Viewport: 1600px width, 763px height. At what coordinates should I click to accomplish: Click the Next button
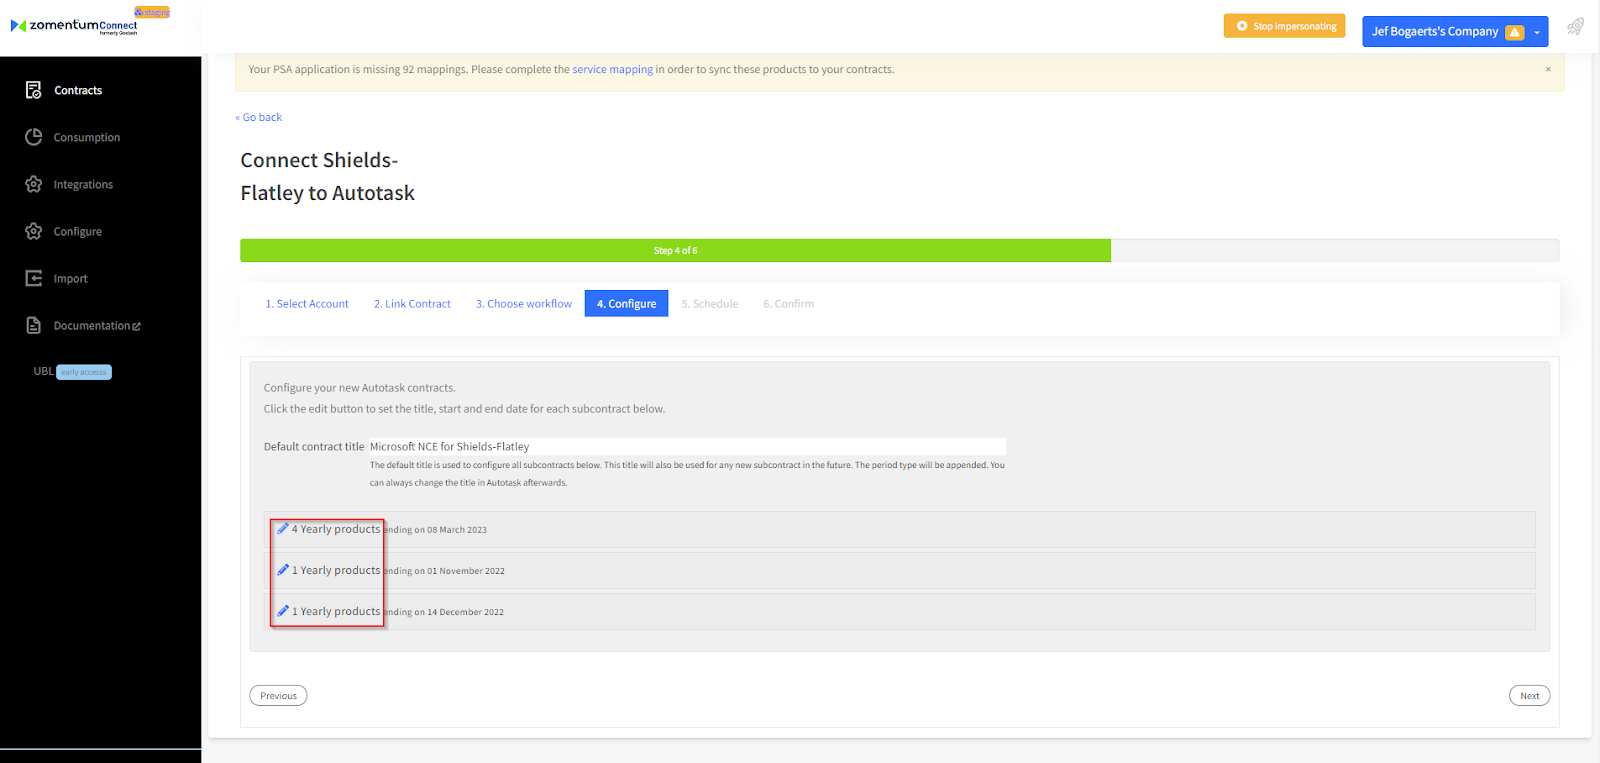coord(1530,696)
